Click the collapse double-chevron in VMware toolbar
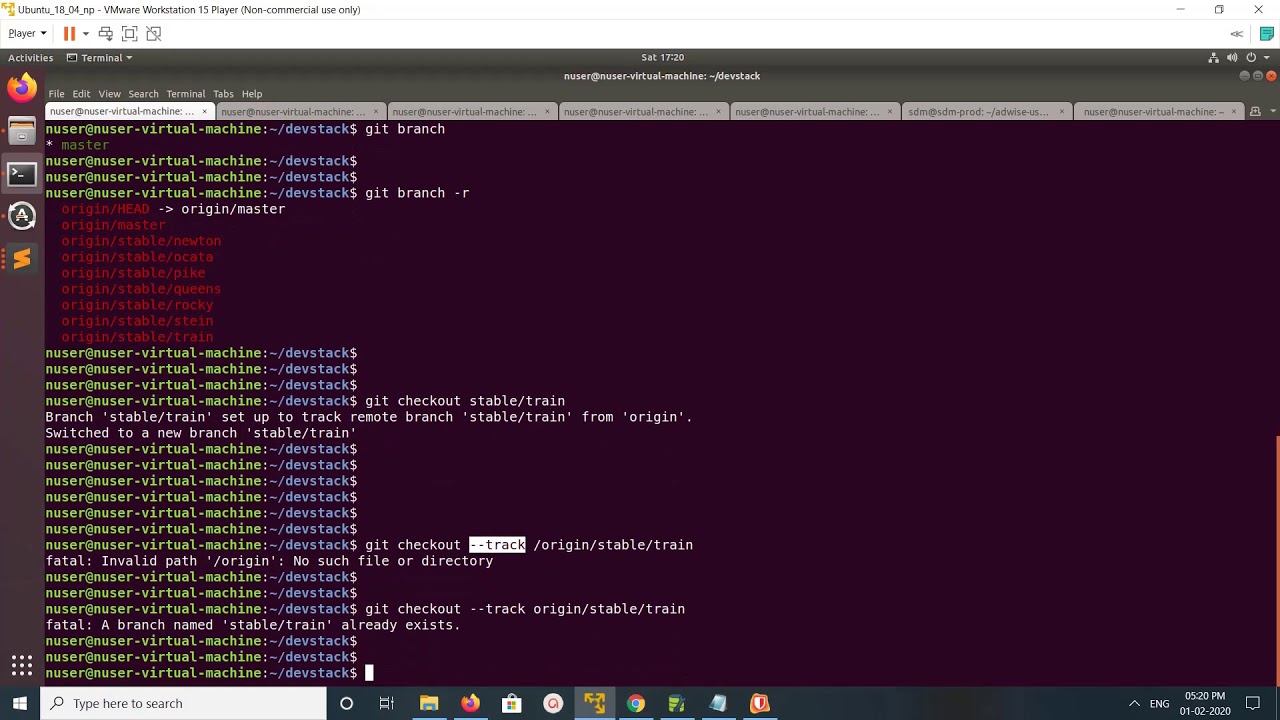Screen dimensions: 1280x720 click(1237, 33)
